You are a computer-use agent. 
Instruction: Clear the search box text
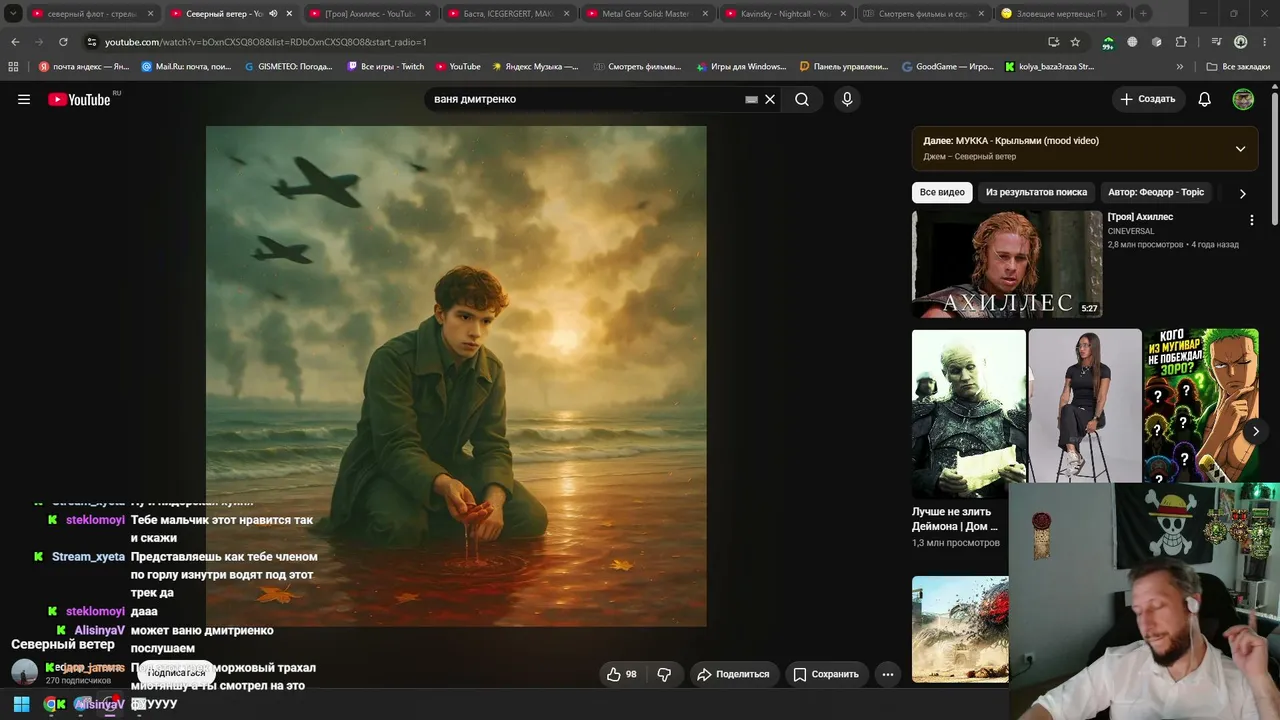click(770, 99)
